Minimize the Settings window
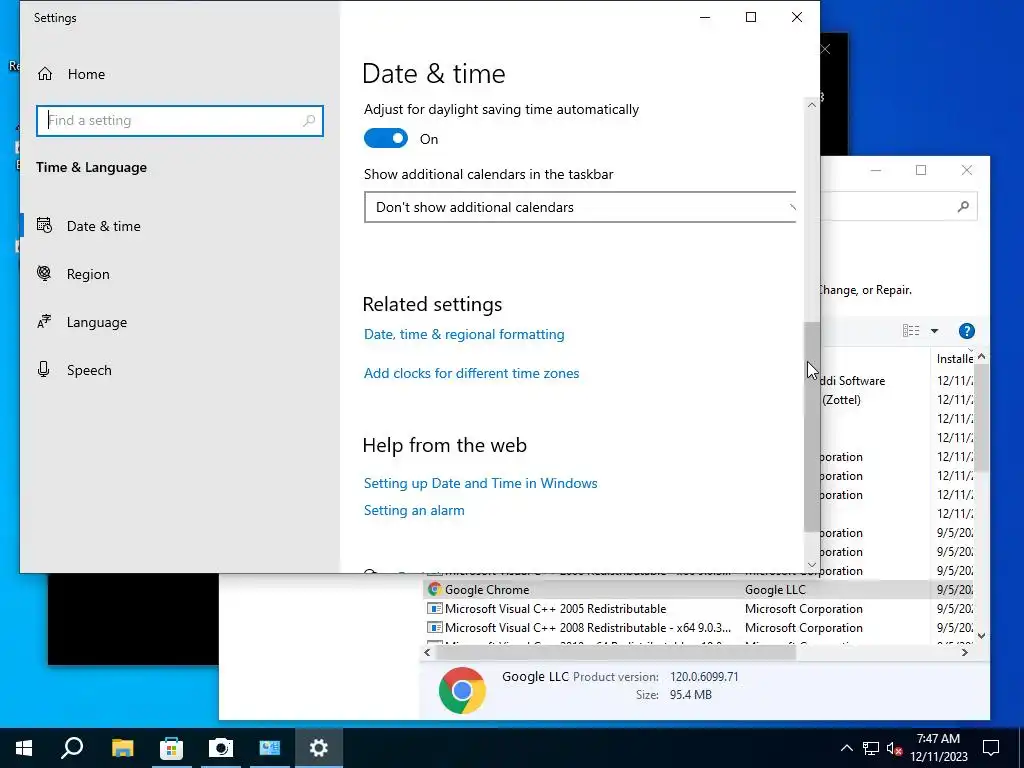The width and height of the screenshot is (1024, 768). pos(705,18)
